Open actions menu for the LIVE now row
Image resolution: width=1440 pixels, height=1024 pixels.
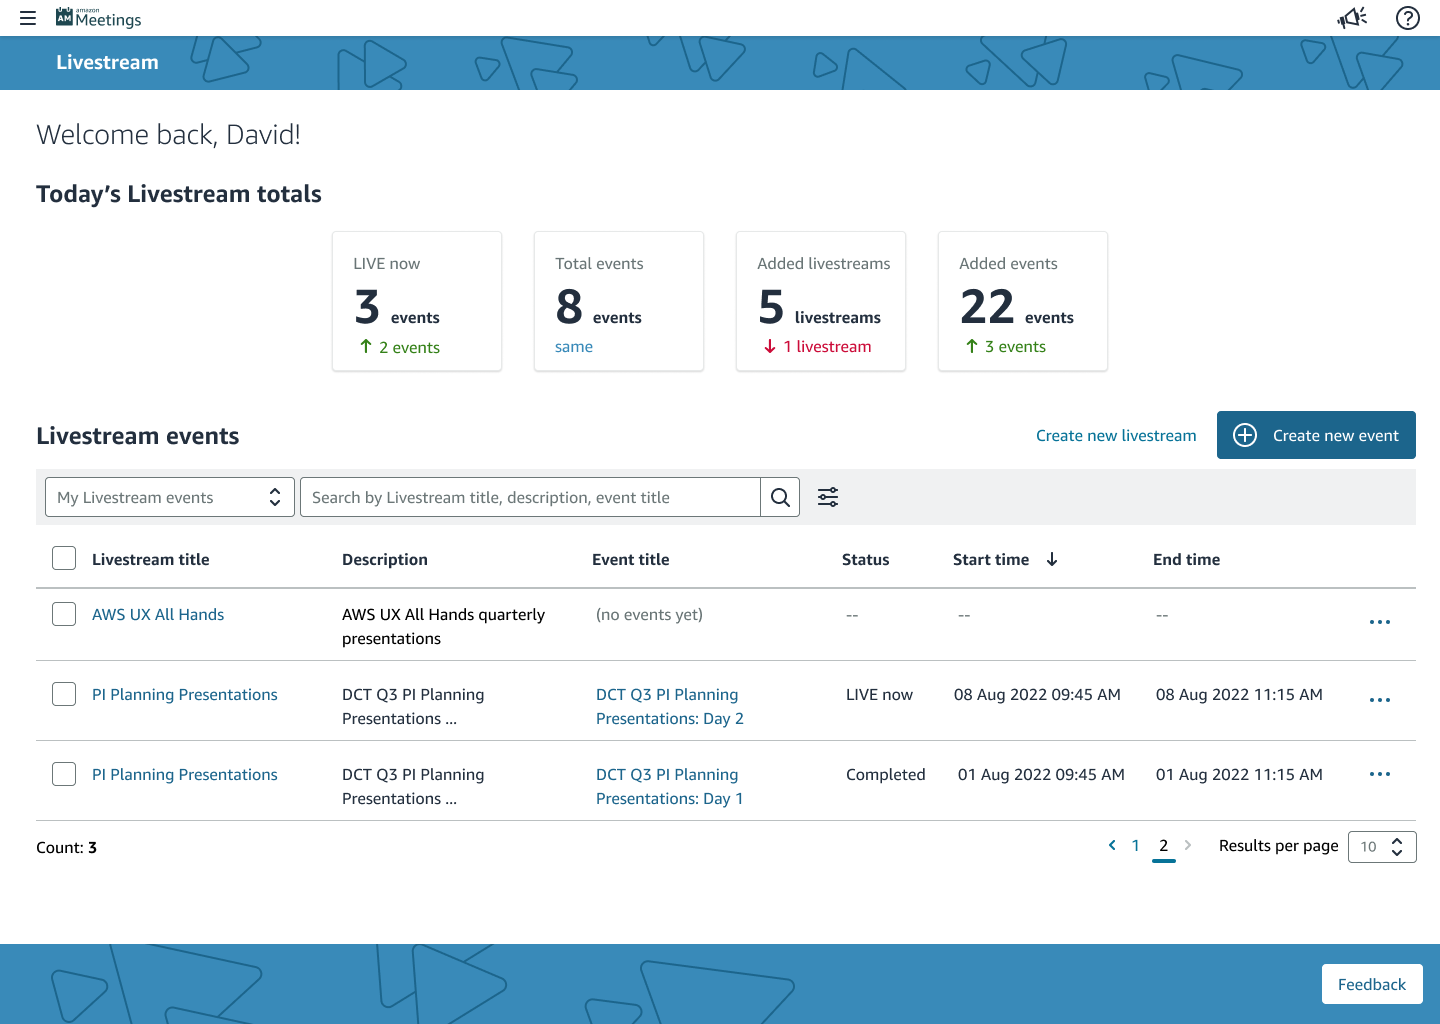coord(1379,700)
